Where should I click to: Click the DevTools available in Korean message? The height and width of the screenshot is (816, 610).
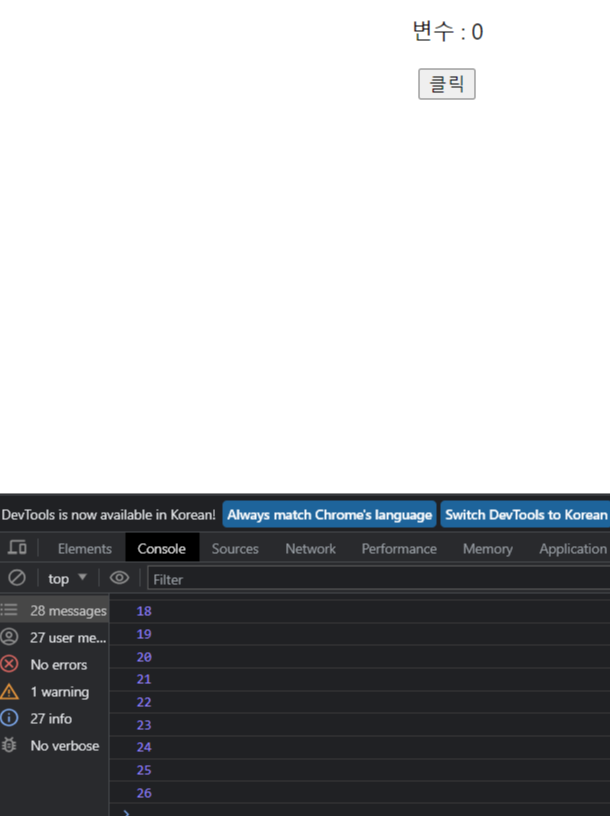pyautogui.click(x=108, y=515)
